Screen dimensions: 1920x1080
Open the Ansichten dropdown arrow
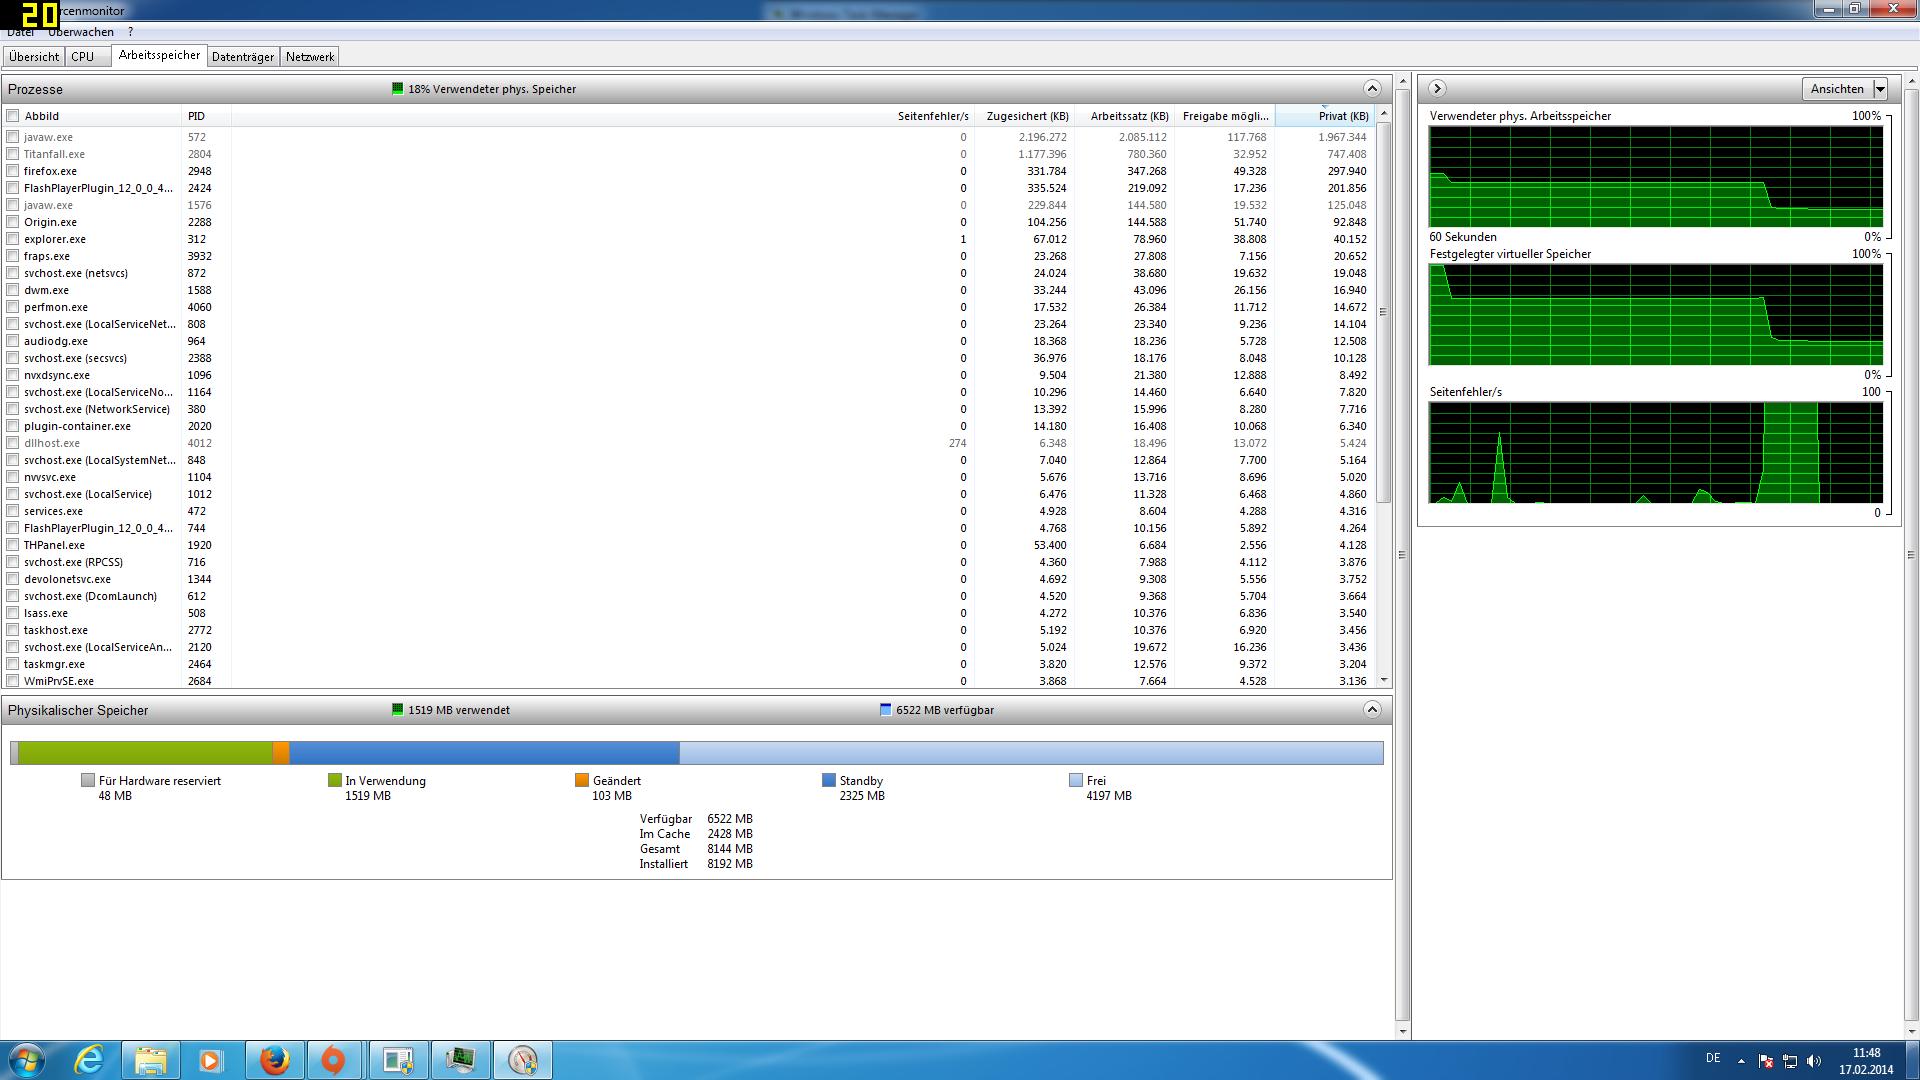click(x=1880, y=89)
